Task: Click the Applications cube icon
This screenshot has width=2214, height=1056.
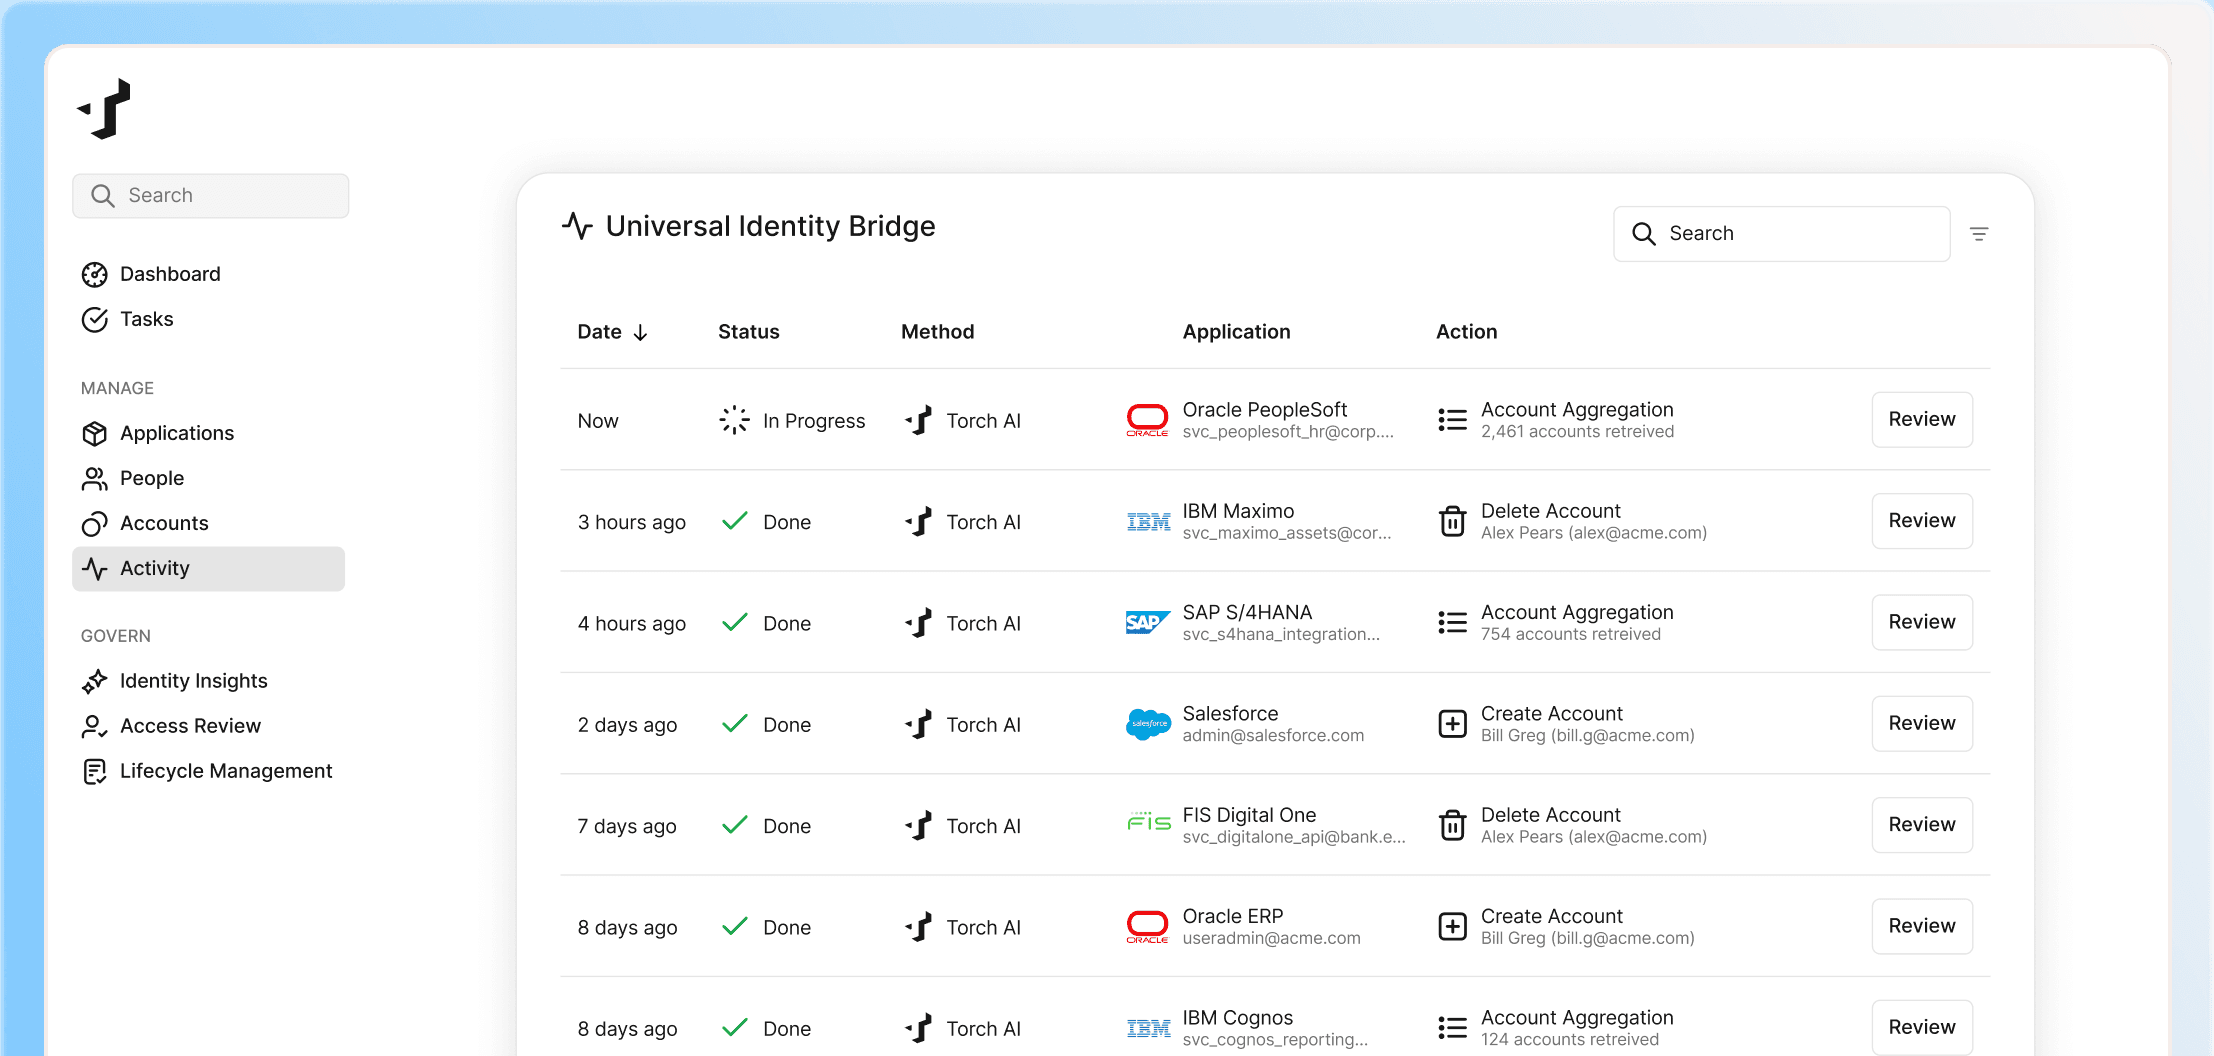Action: click(95, 433)
